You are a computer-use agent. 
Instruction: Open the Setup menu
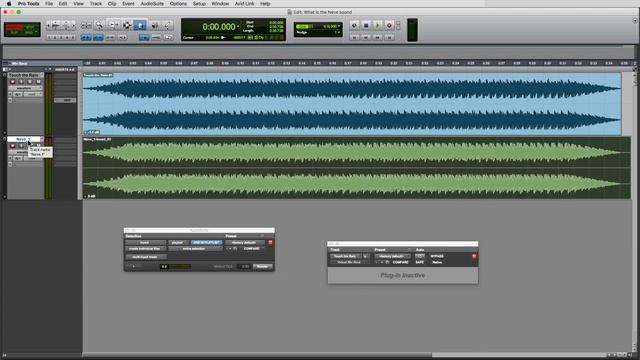coord(199,4)
